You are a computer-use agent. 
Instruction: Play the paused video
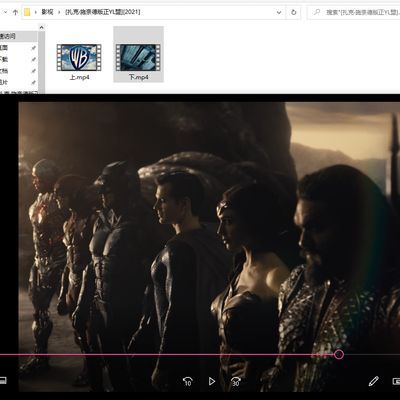212,381
